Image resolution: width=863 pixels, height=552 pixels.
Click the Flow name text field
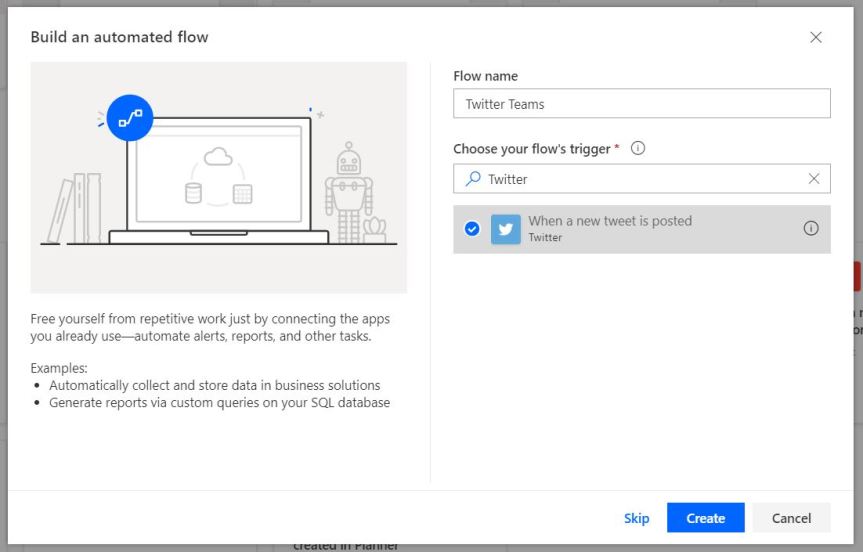pyautogui.click(x=641, y=104)
